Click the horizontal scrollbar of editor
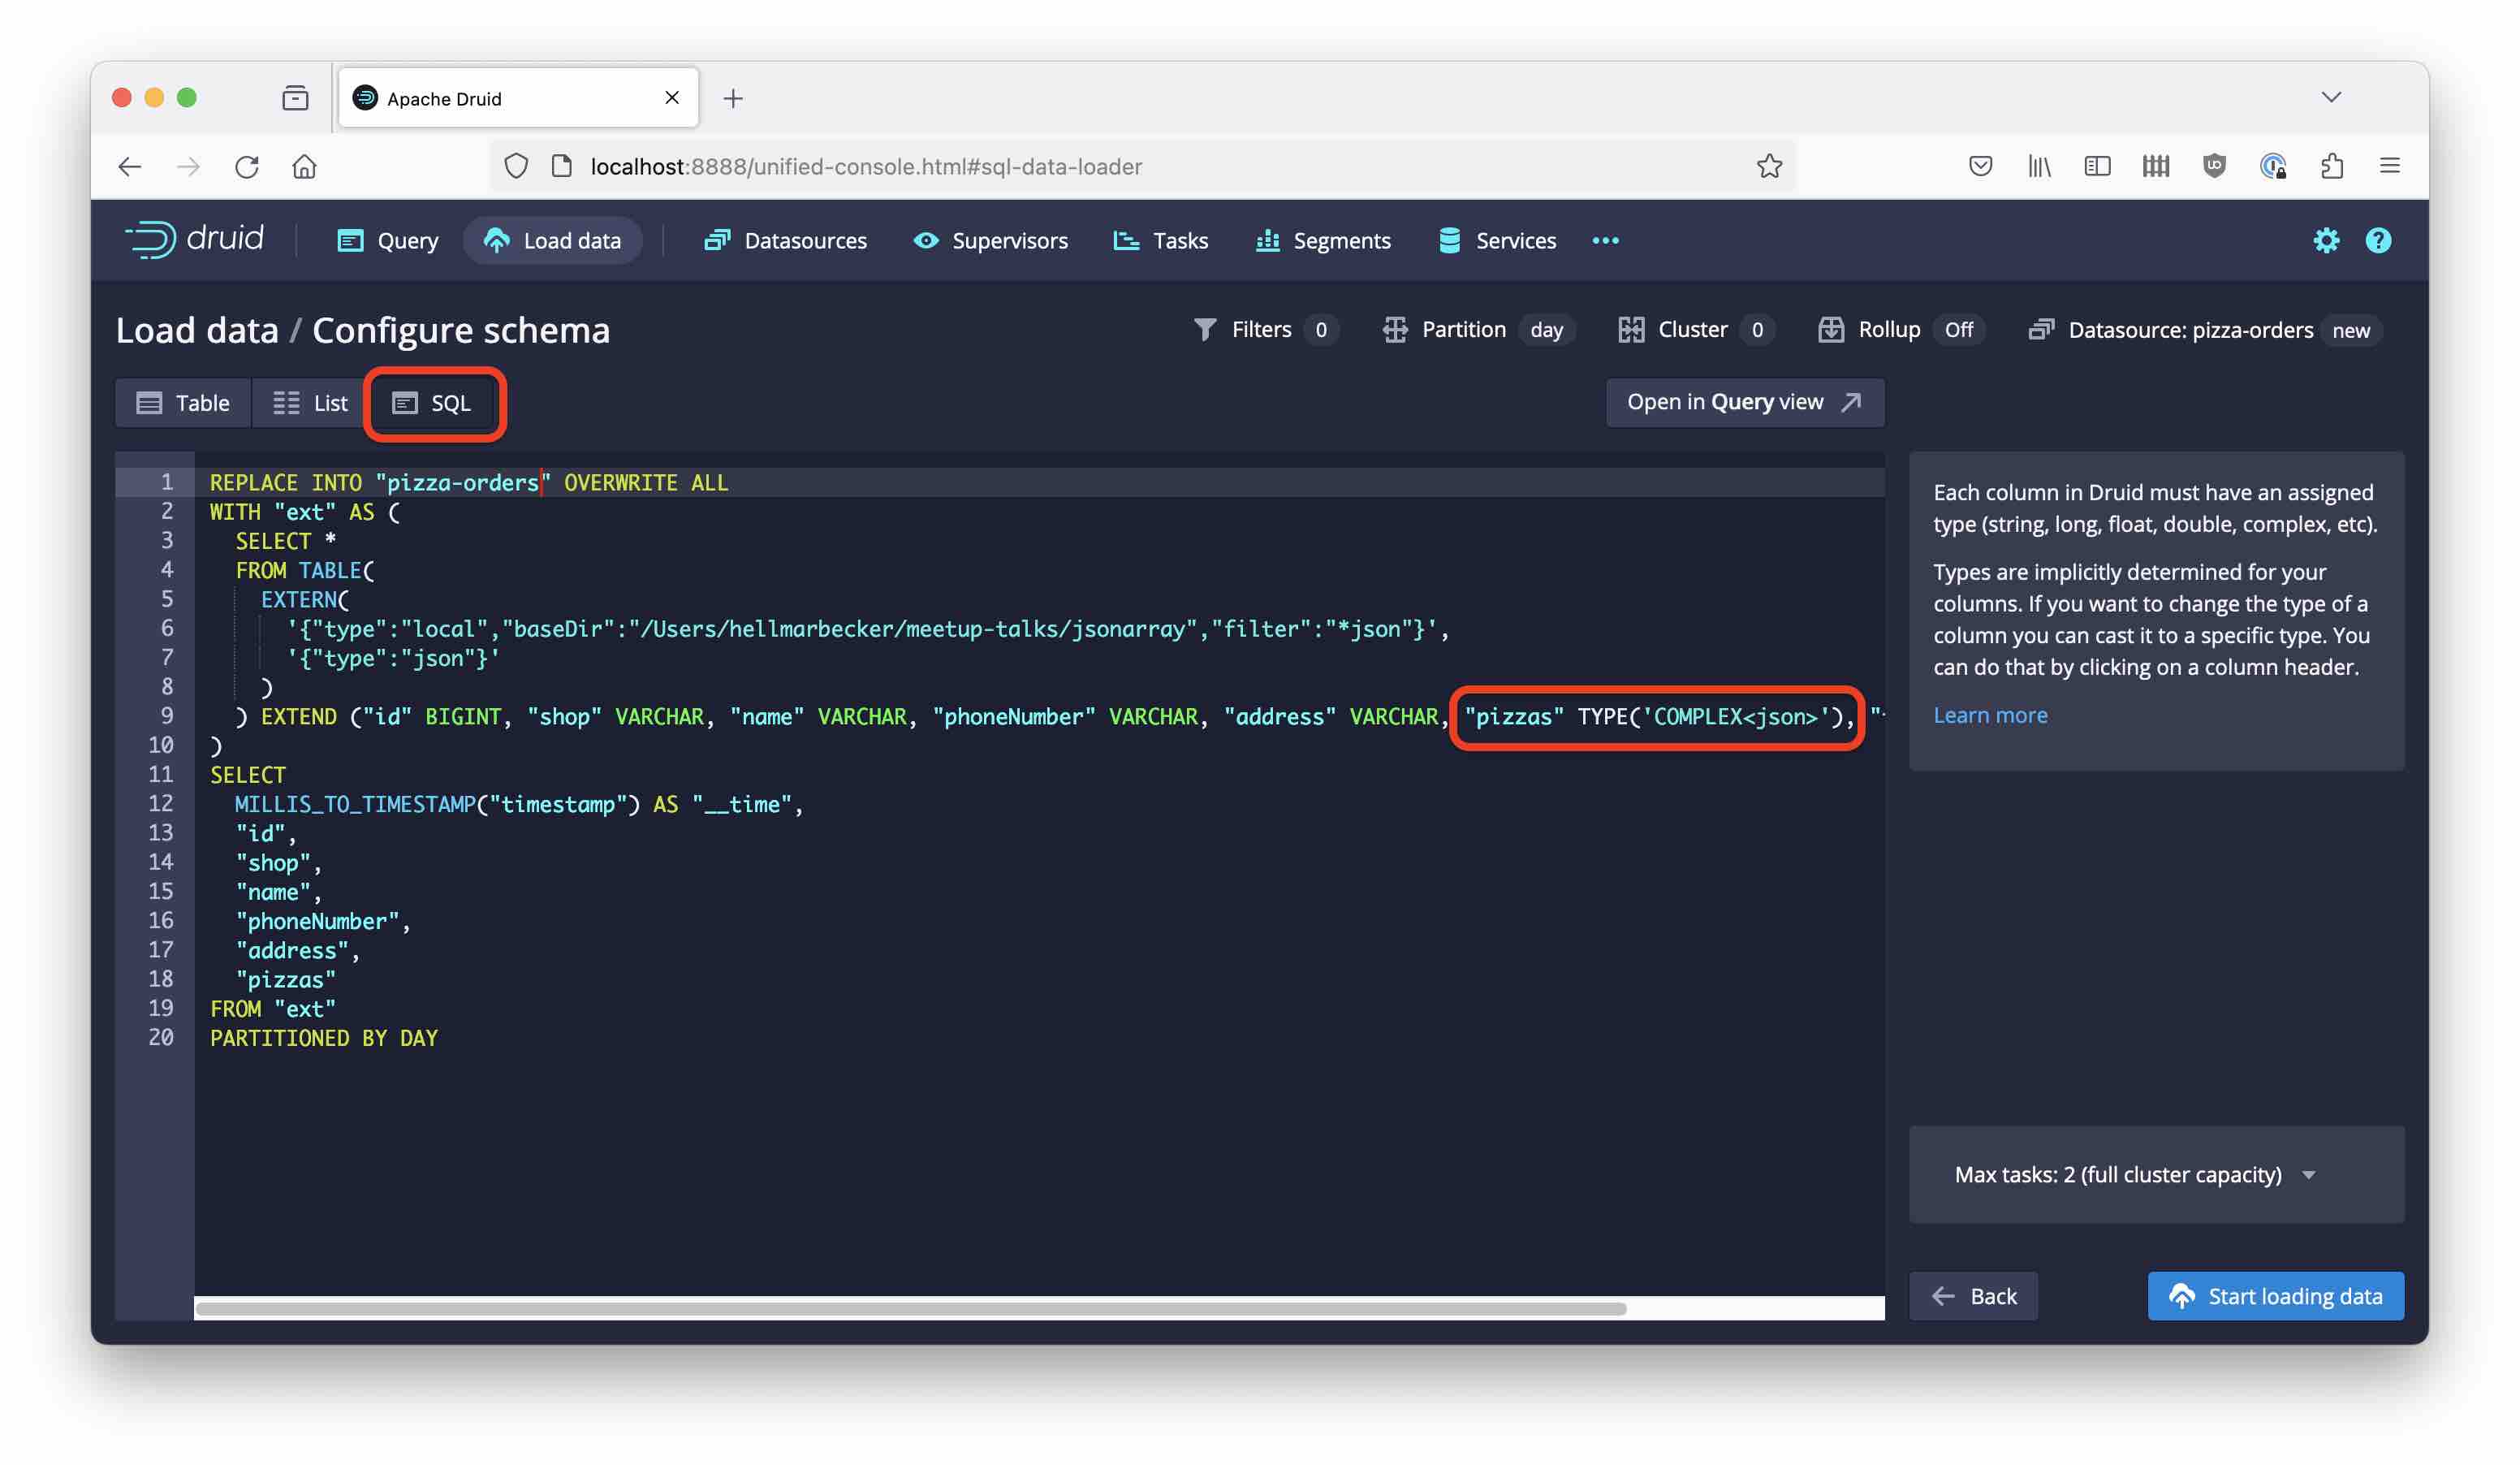 [910, 1308]
